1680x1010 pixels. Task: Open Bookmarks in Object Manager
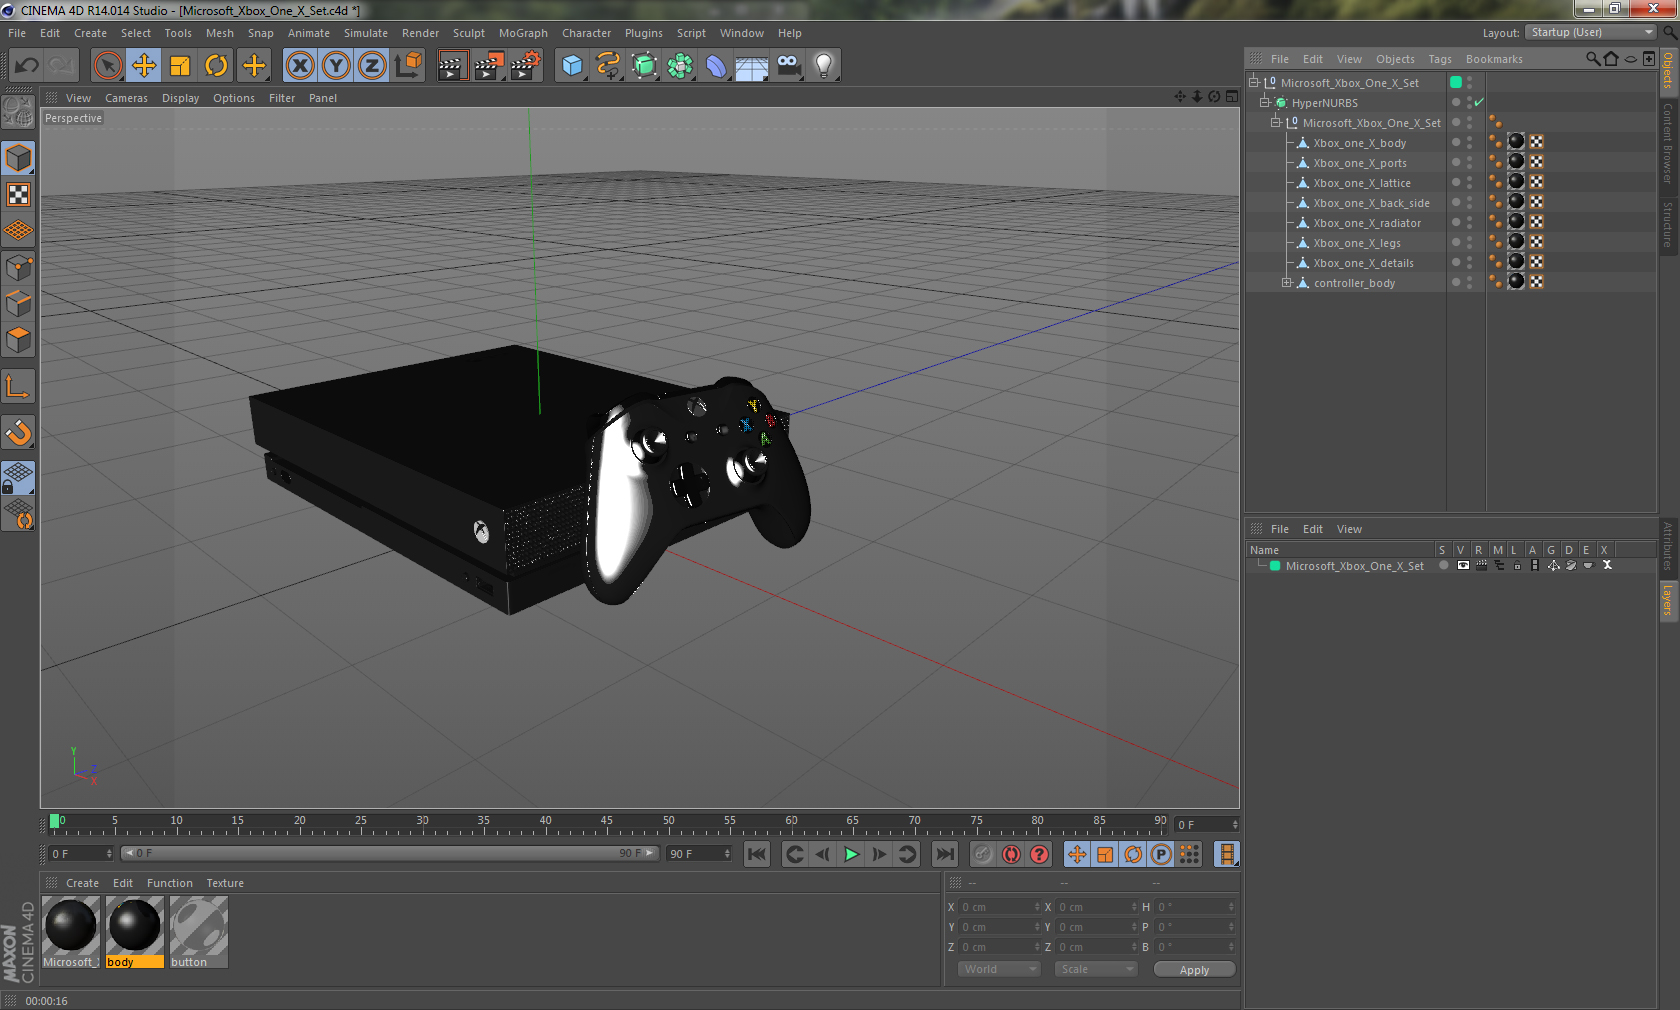click(1494, 59)
